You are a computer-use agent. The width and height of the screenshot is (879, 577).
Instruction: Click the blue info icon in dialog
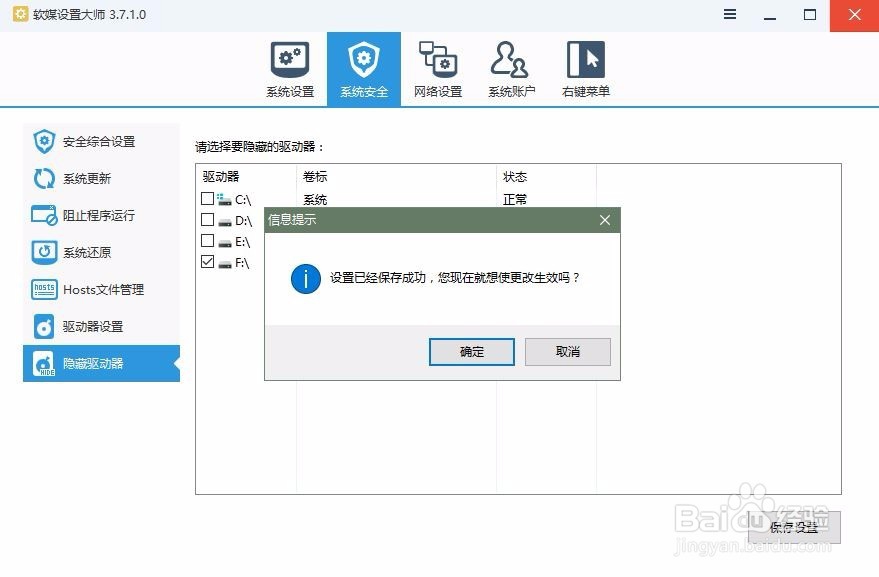click(x=306, y=279)
